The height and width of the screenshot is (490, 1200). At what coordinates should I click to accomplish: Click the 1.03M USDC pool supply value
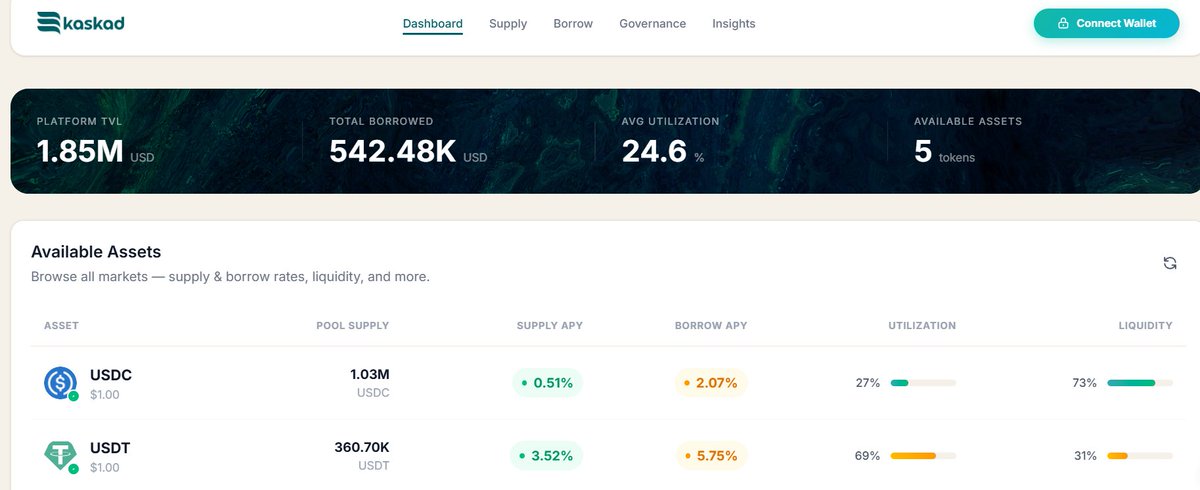click(x=370, y=375)
